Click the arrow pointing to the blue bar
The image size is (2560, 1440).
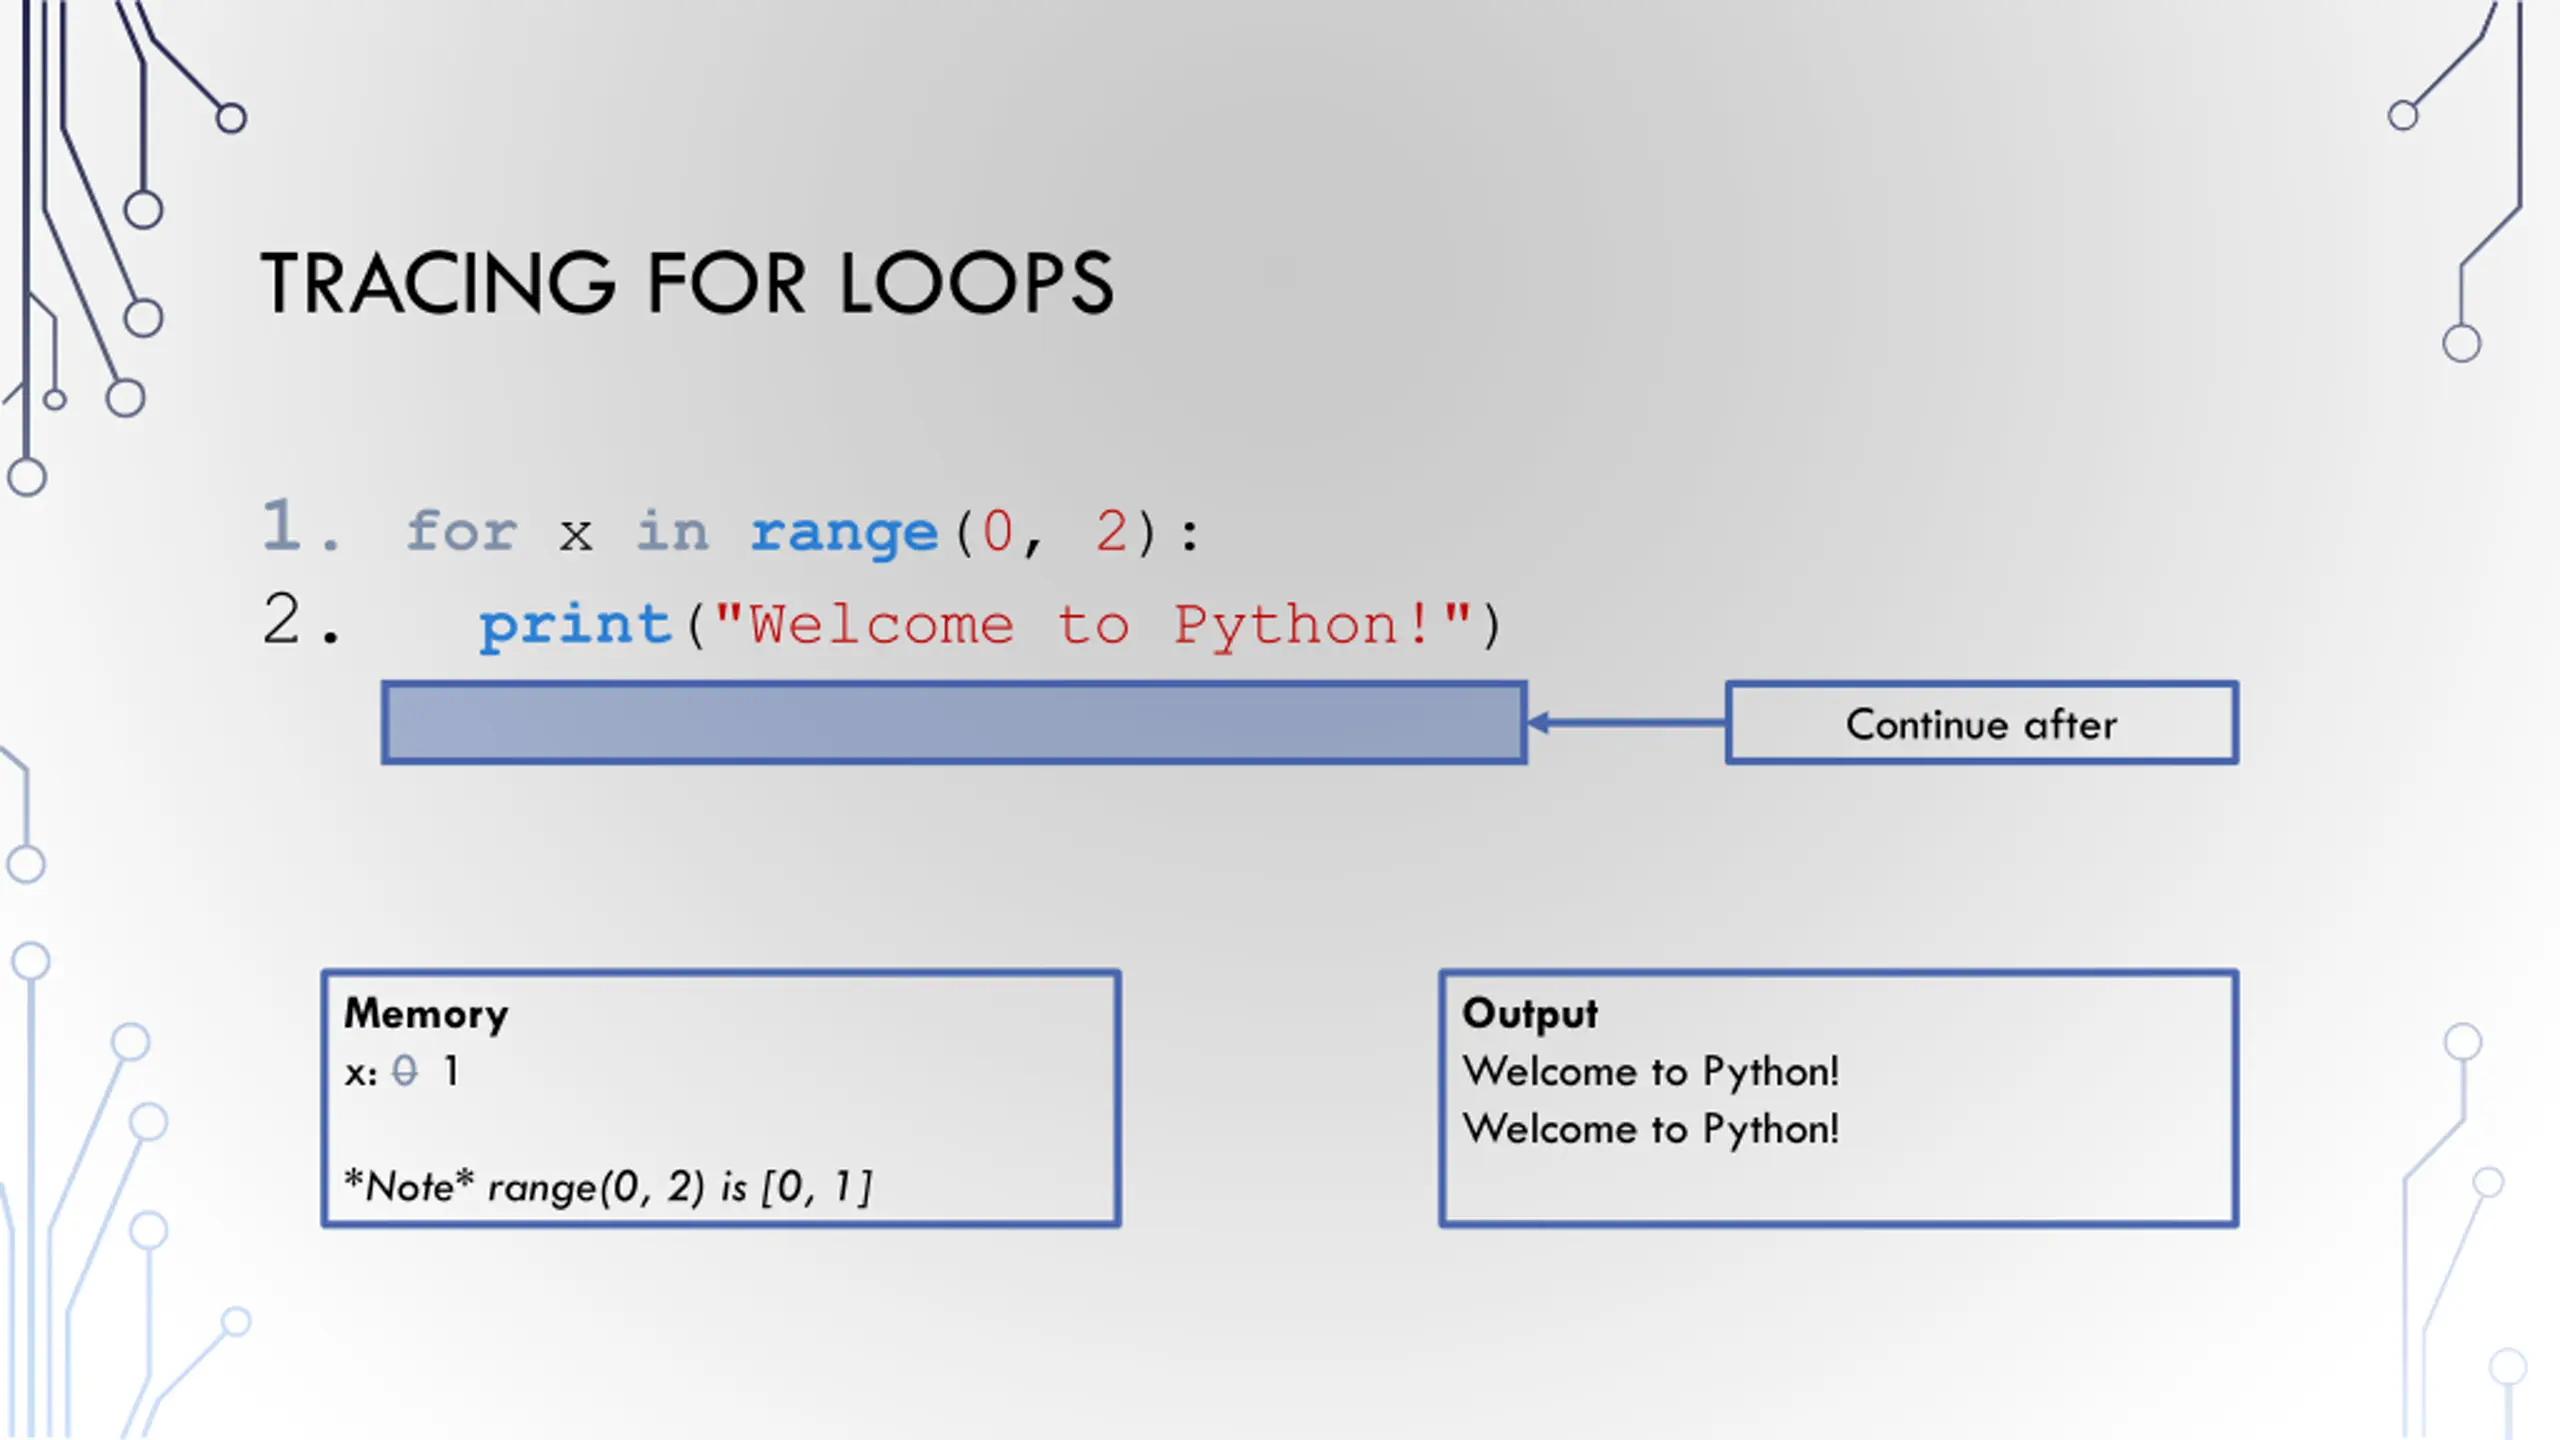(1627, 723)
